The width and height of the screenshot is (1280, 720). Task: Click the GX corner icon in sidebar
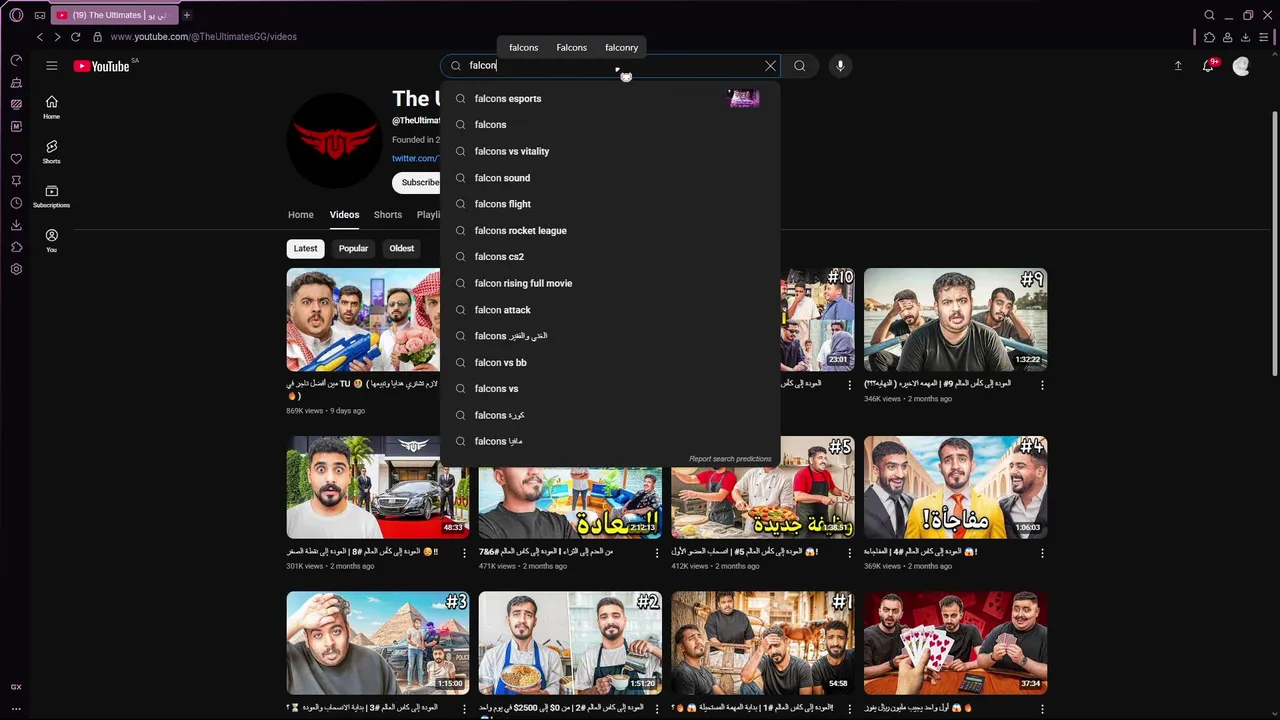pos(16,687)
